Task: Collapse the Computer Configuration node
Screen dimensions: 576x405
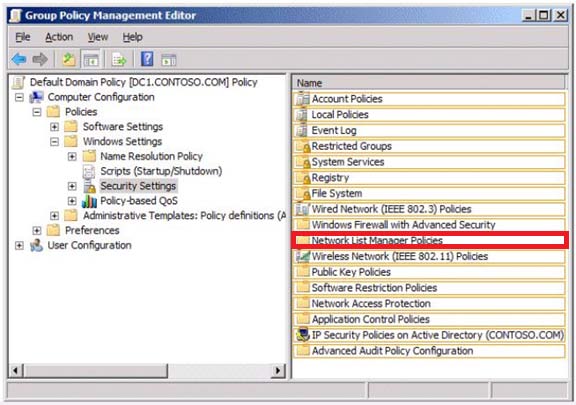Action: coord(19,97)
